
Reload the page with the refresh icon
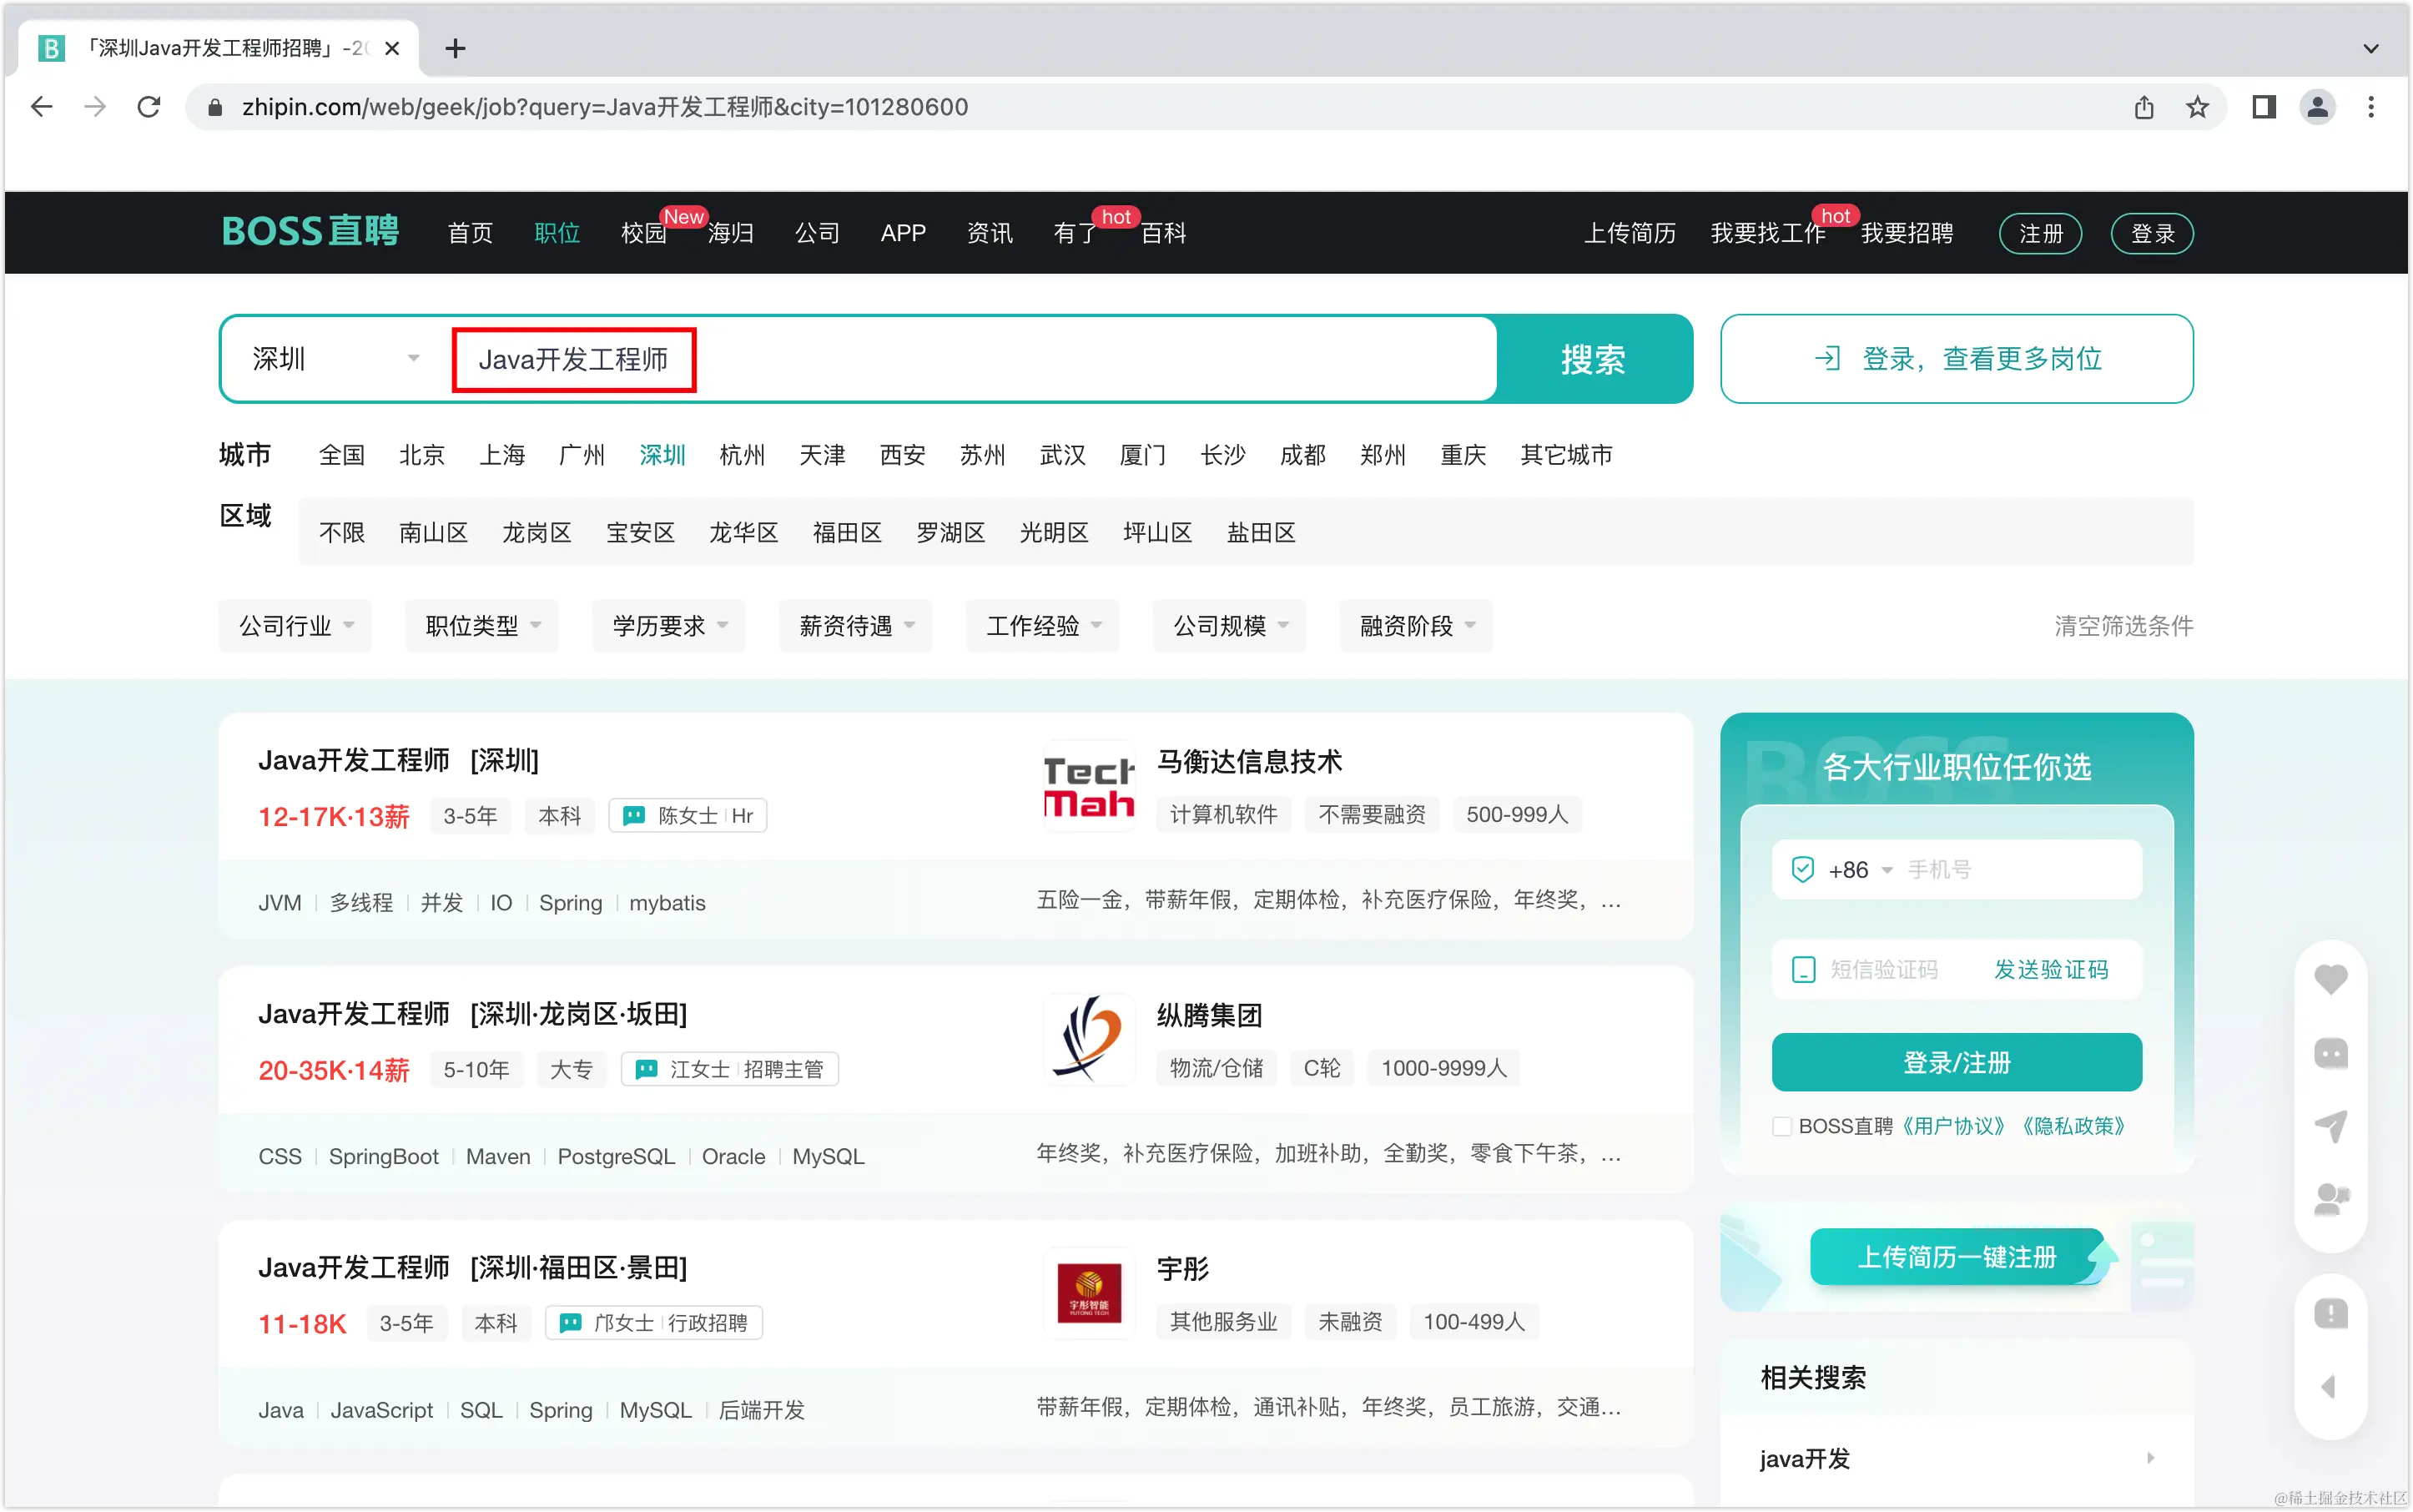149,107
